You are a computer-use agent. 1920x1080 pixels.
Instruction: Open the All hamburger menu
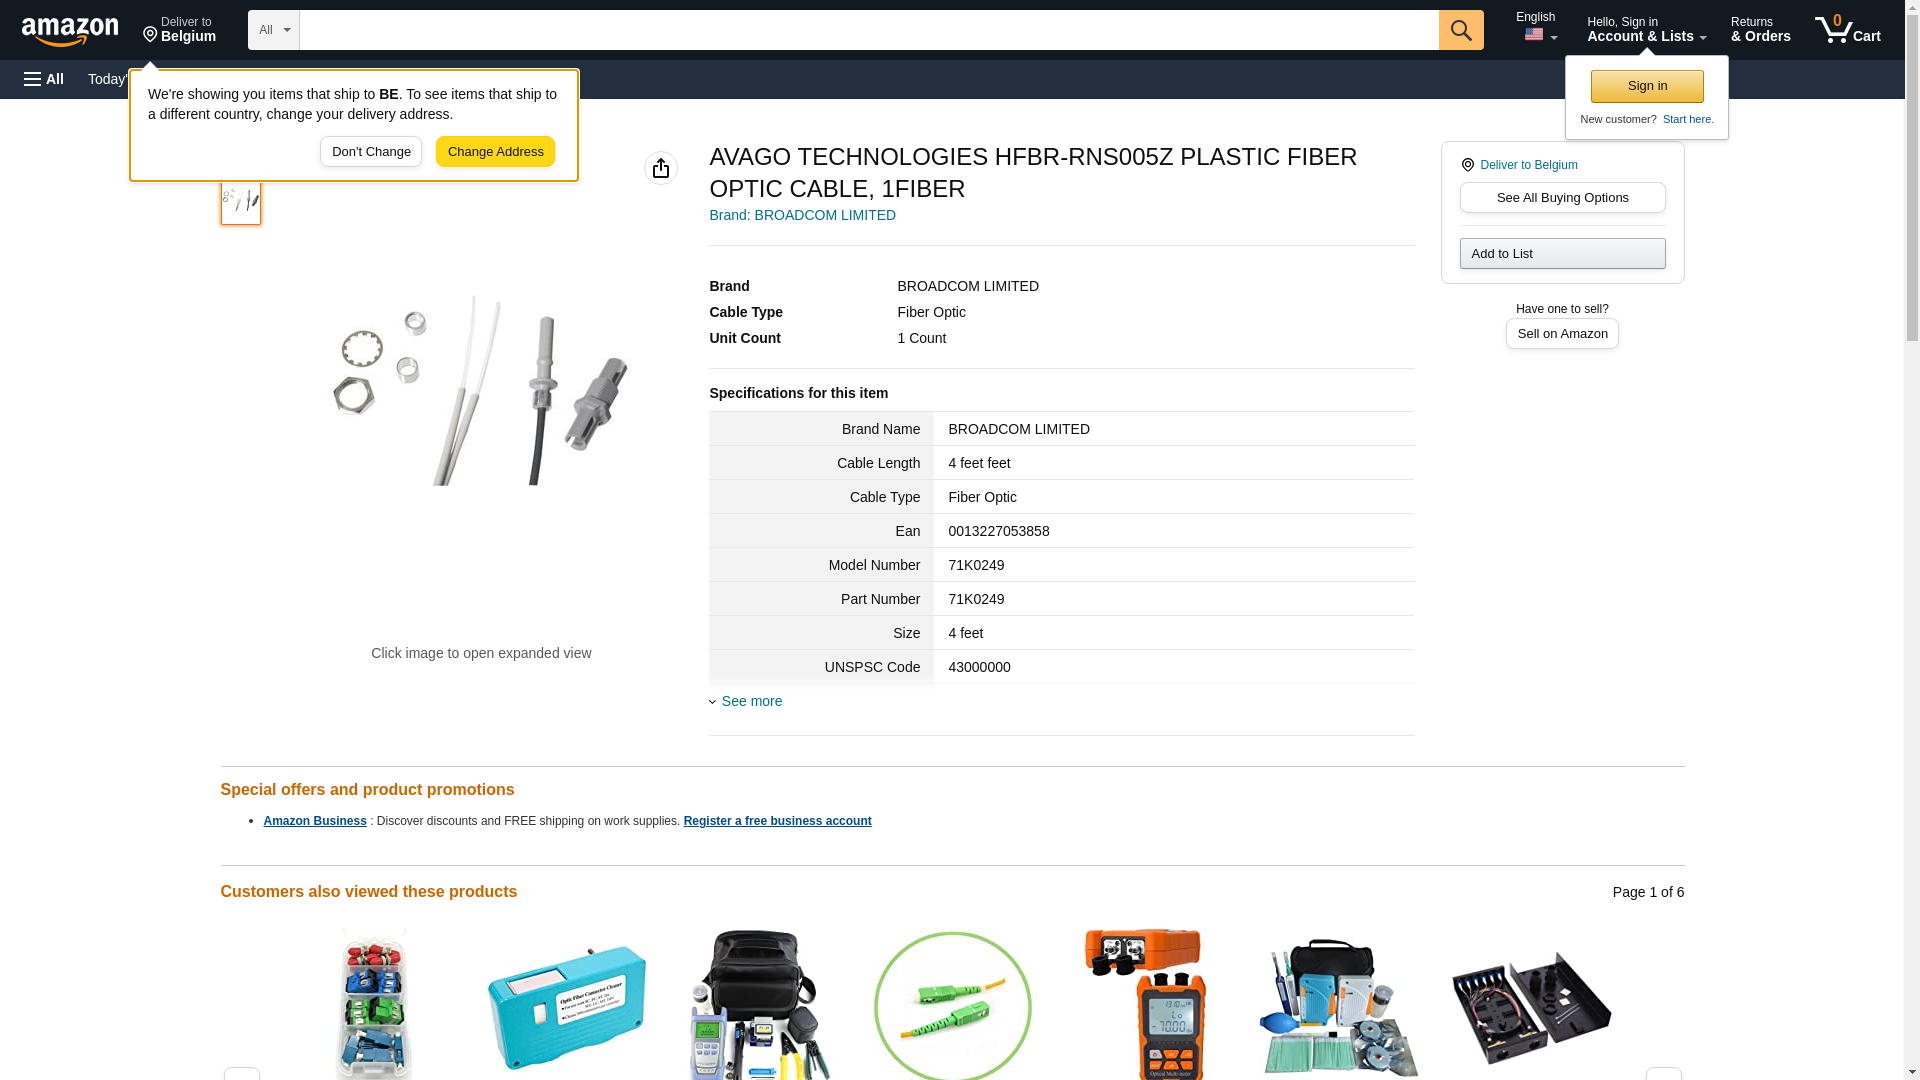coord(44,79)
